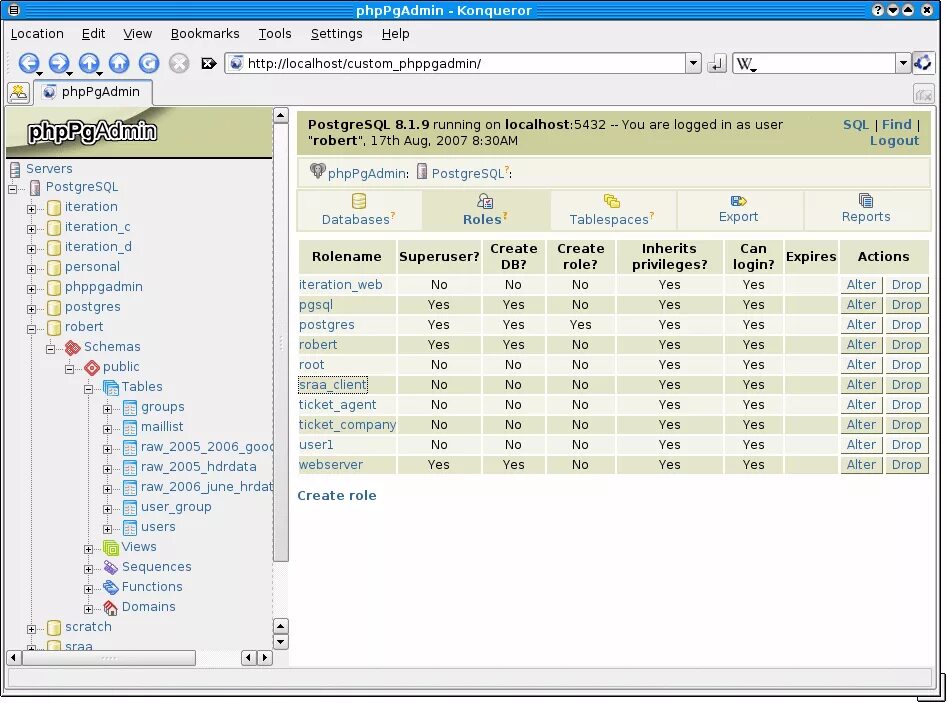Viewport: 947px width, 703px height.
Task: Click the Tablespaces tab icon
Action: (612, 201)
